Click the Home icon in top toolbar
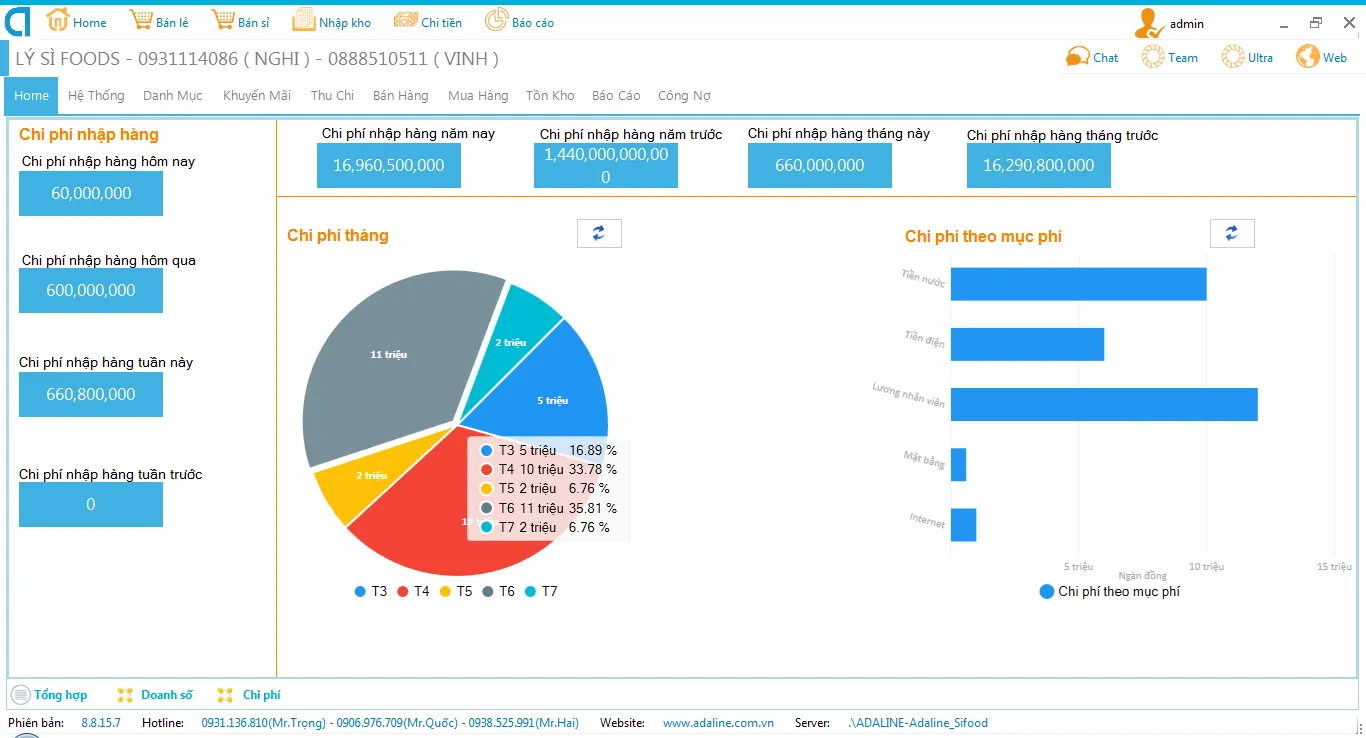Screen dimensions: 1366x738 [x=58, y=21]
